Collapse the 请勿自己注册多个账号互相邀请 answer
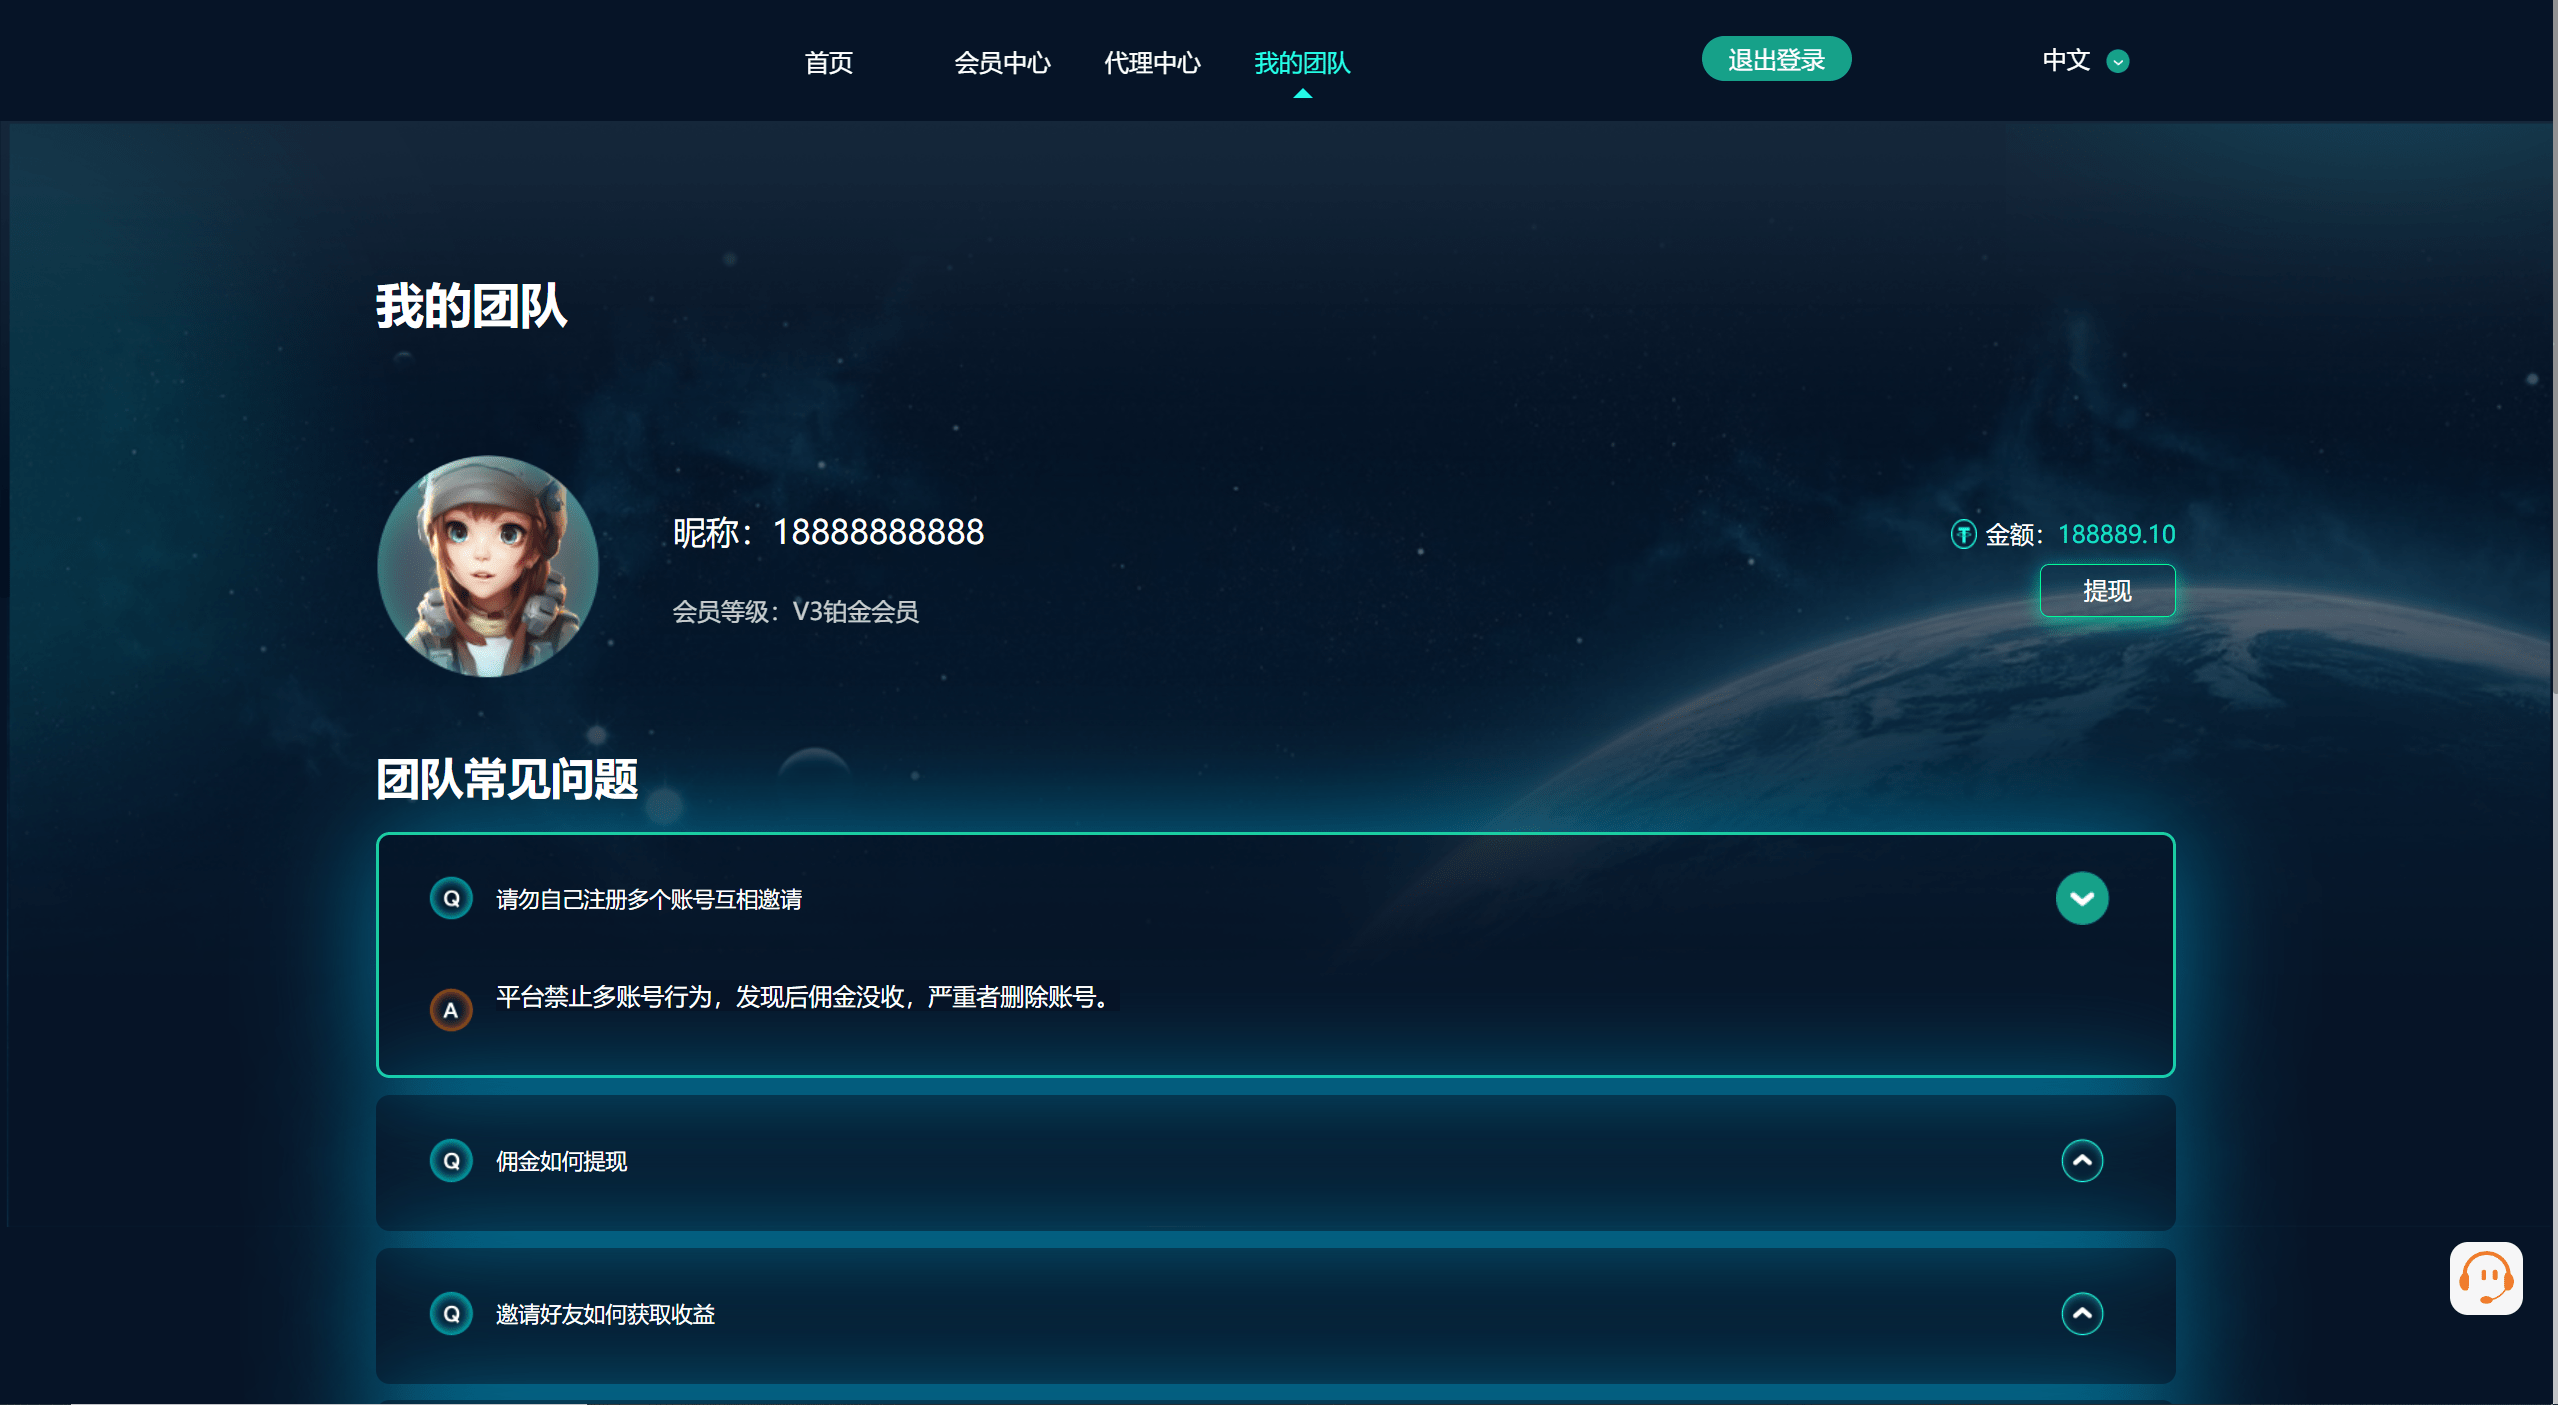 coord(2081,898)
